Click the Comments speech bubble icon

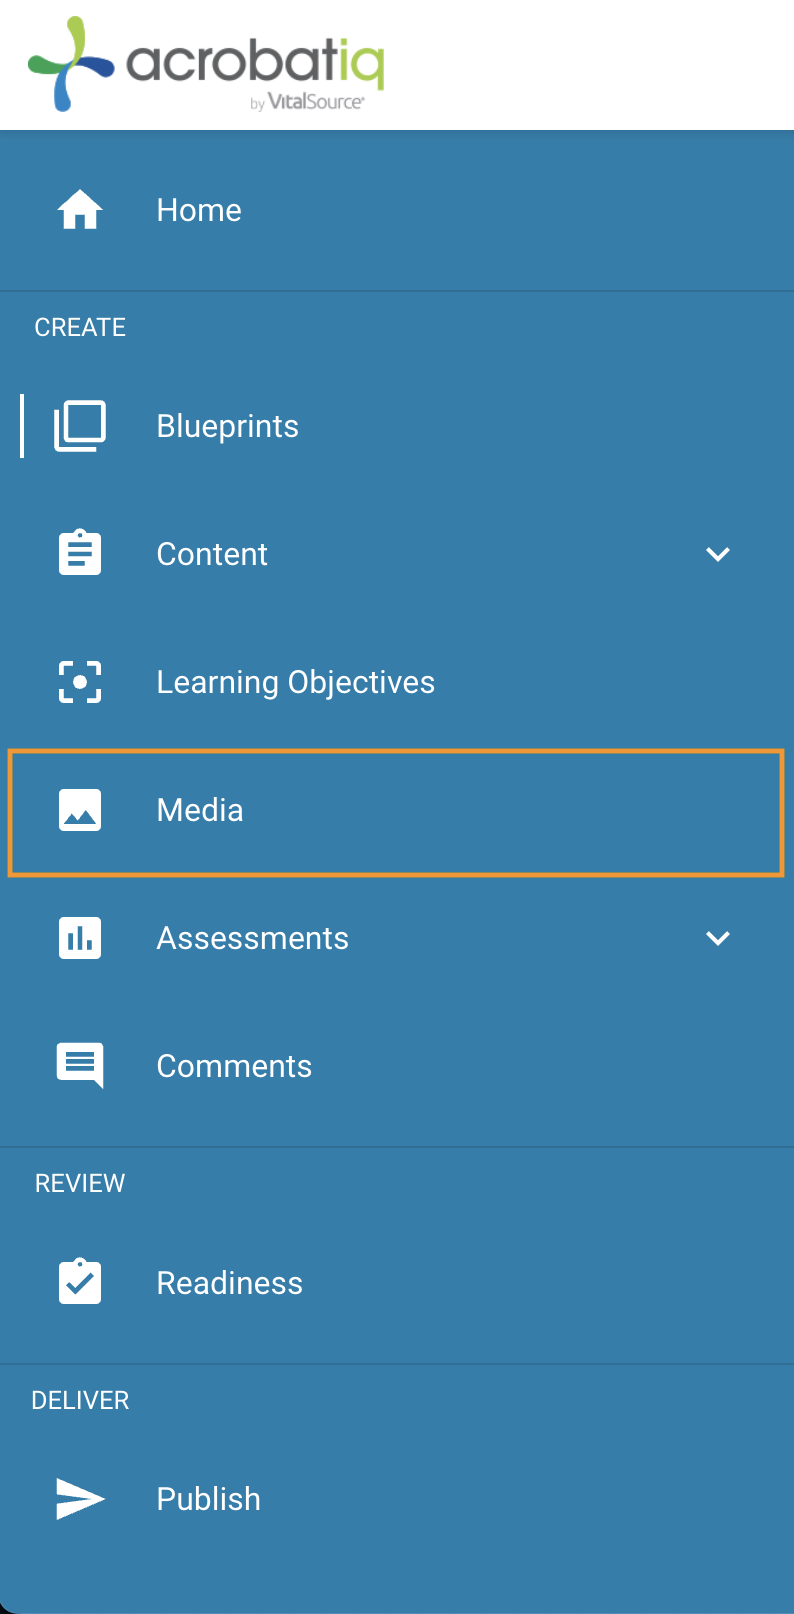[80, 1066]
